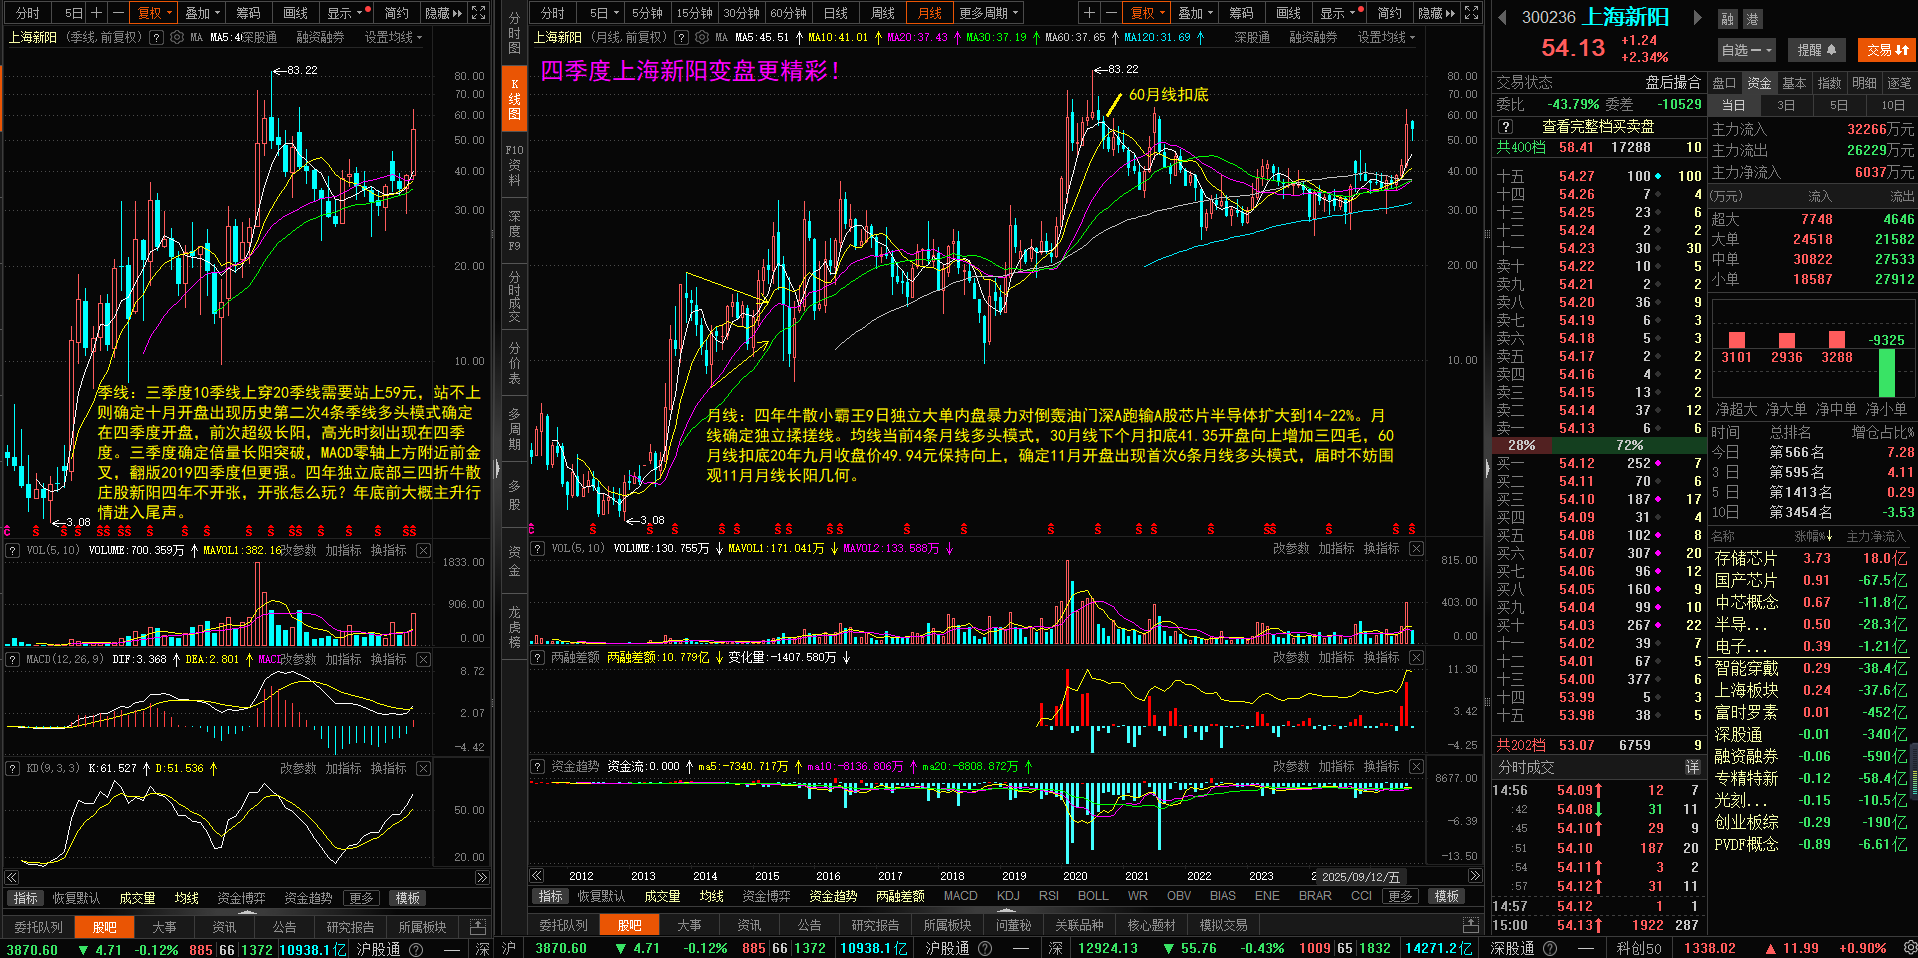1918x958 pixels.
Task: Zoom out with minus icon in right chart toolbar
Action: click(1110, 13)
